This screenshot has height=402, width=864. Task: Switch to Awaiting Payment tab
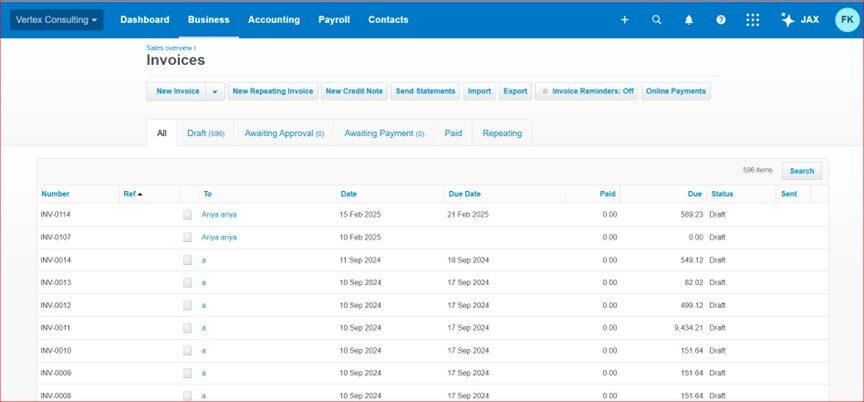384,133
